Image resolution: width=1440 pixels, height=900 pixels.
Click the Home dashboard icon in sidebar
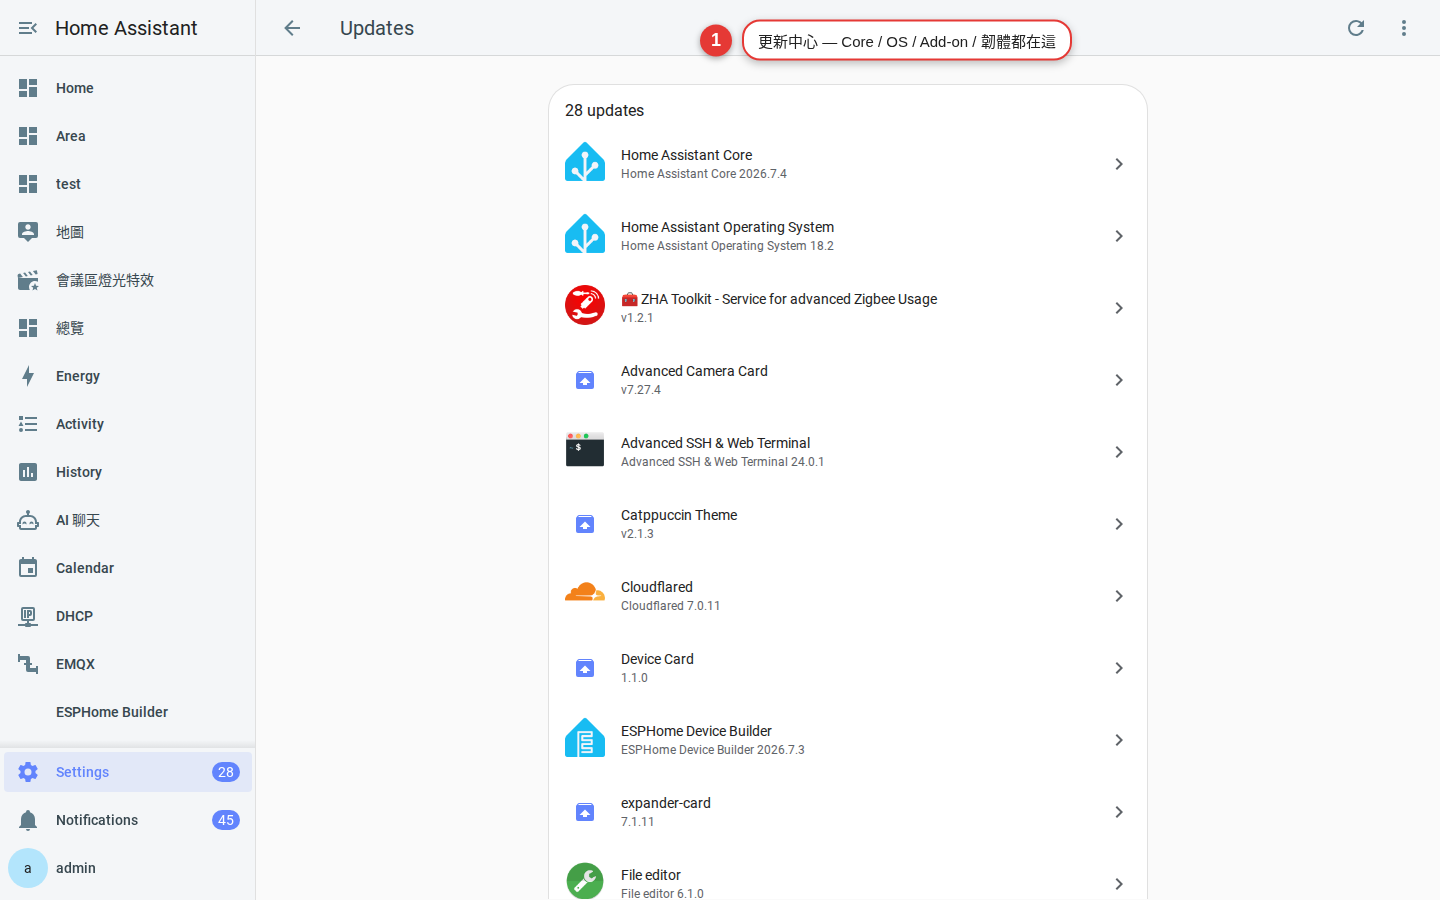click(x=28, y=88)
